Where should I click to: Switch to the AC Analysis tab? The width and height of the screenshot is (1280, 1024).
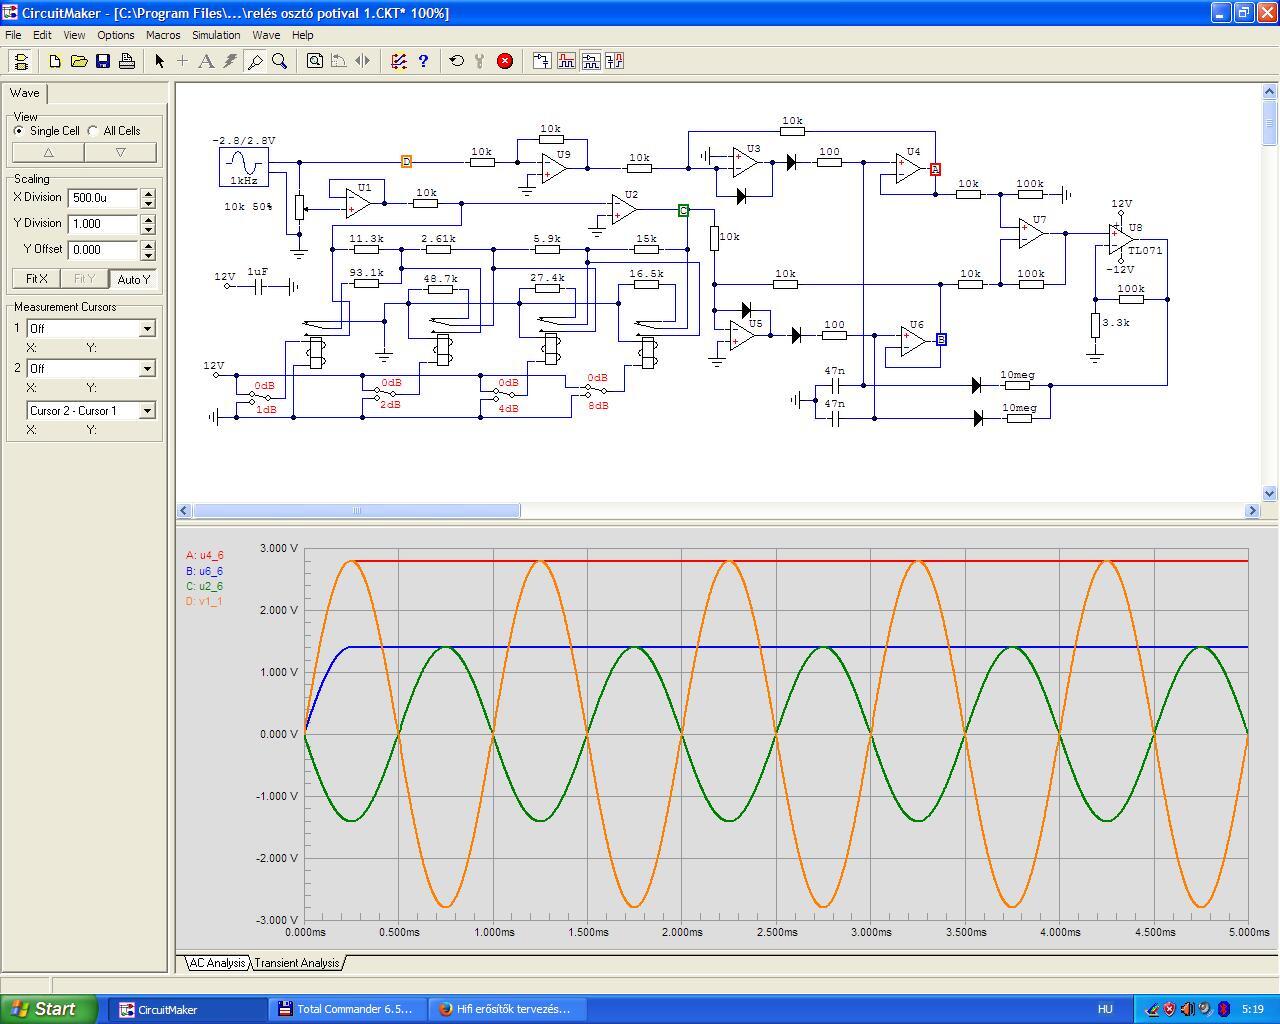click(217, 963)
